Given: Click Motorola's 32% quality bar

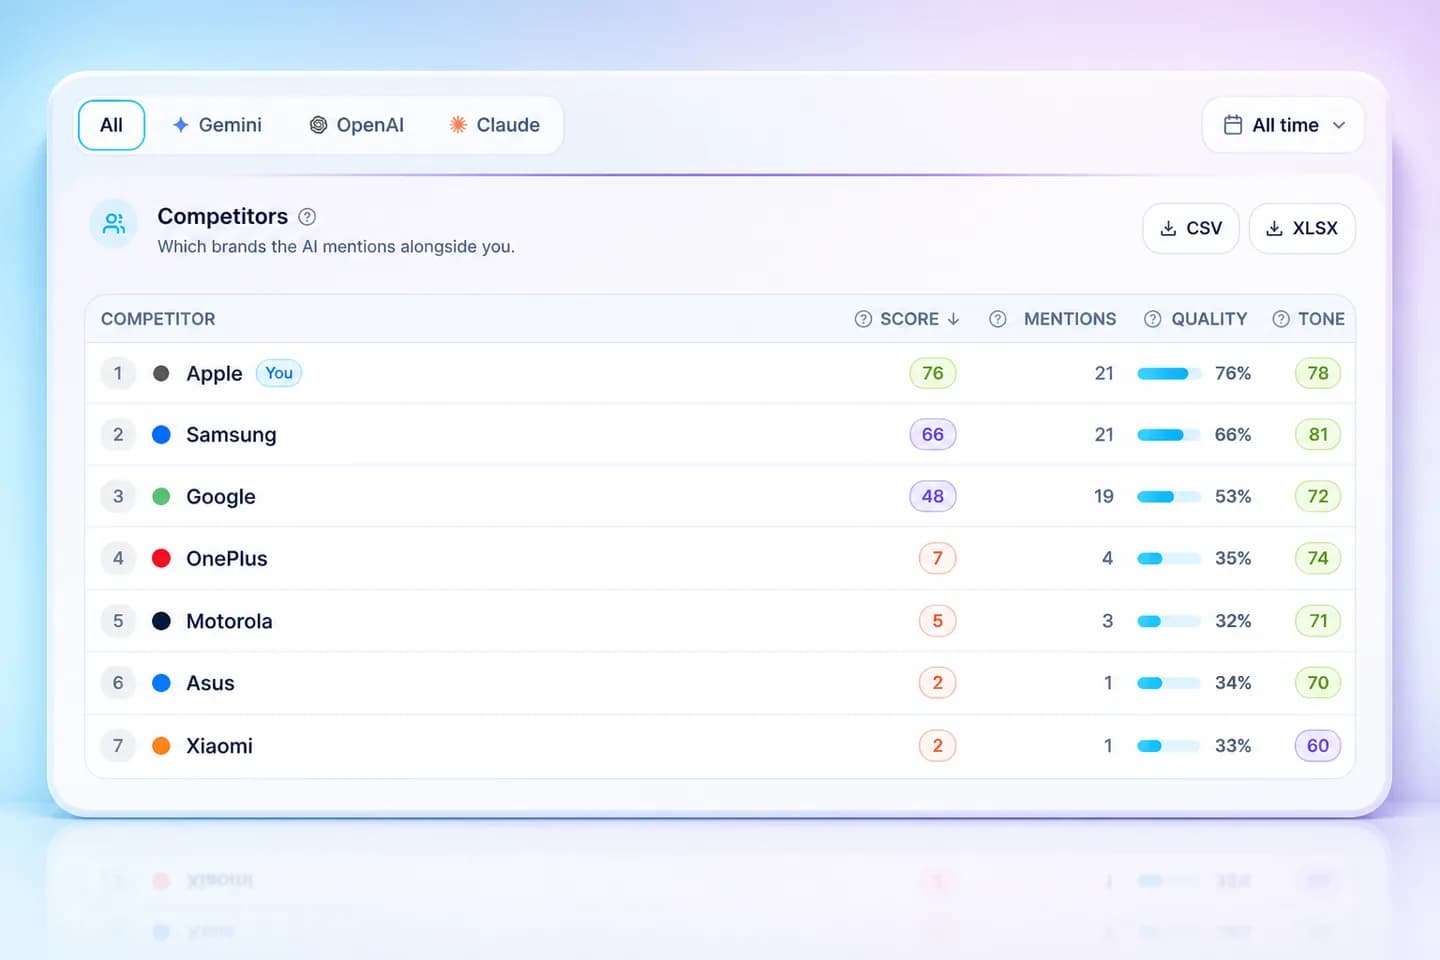Looking at the screenshot, I should [1169, 621].
